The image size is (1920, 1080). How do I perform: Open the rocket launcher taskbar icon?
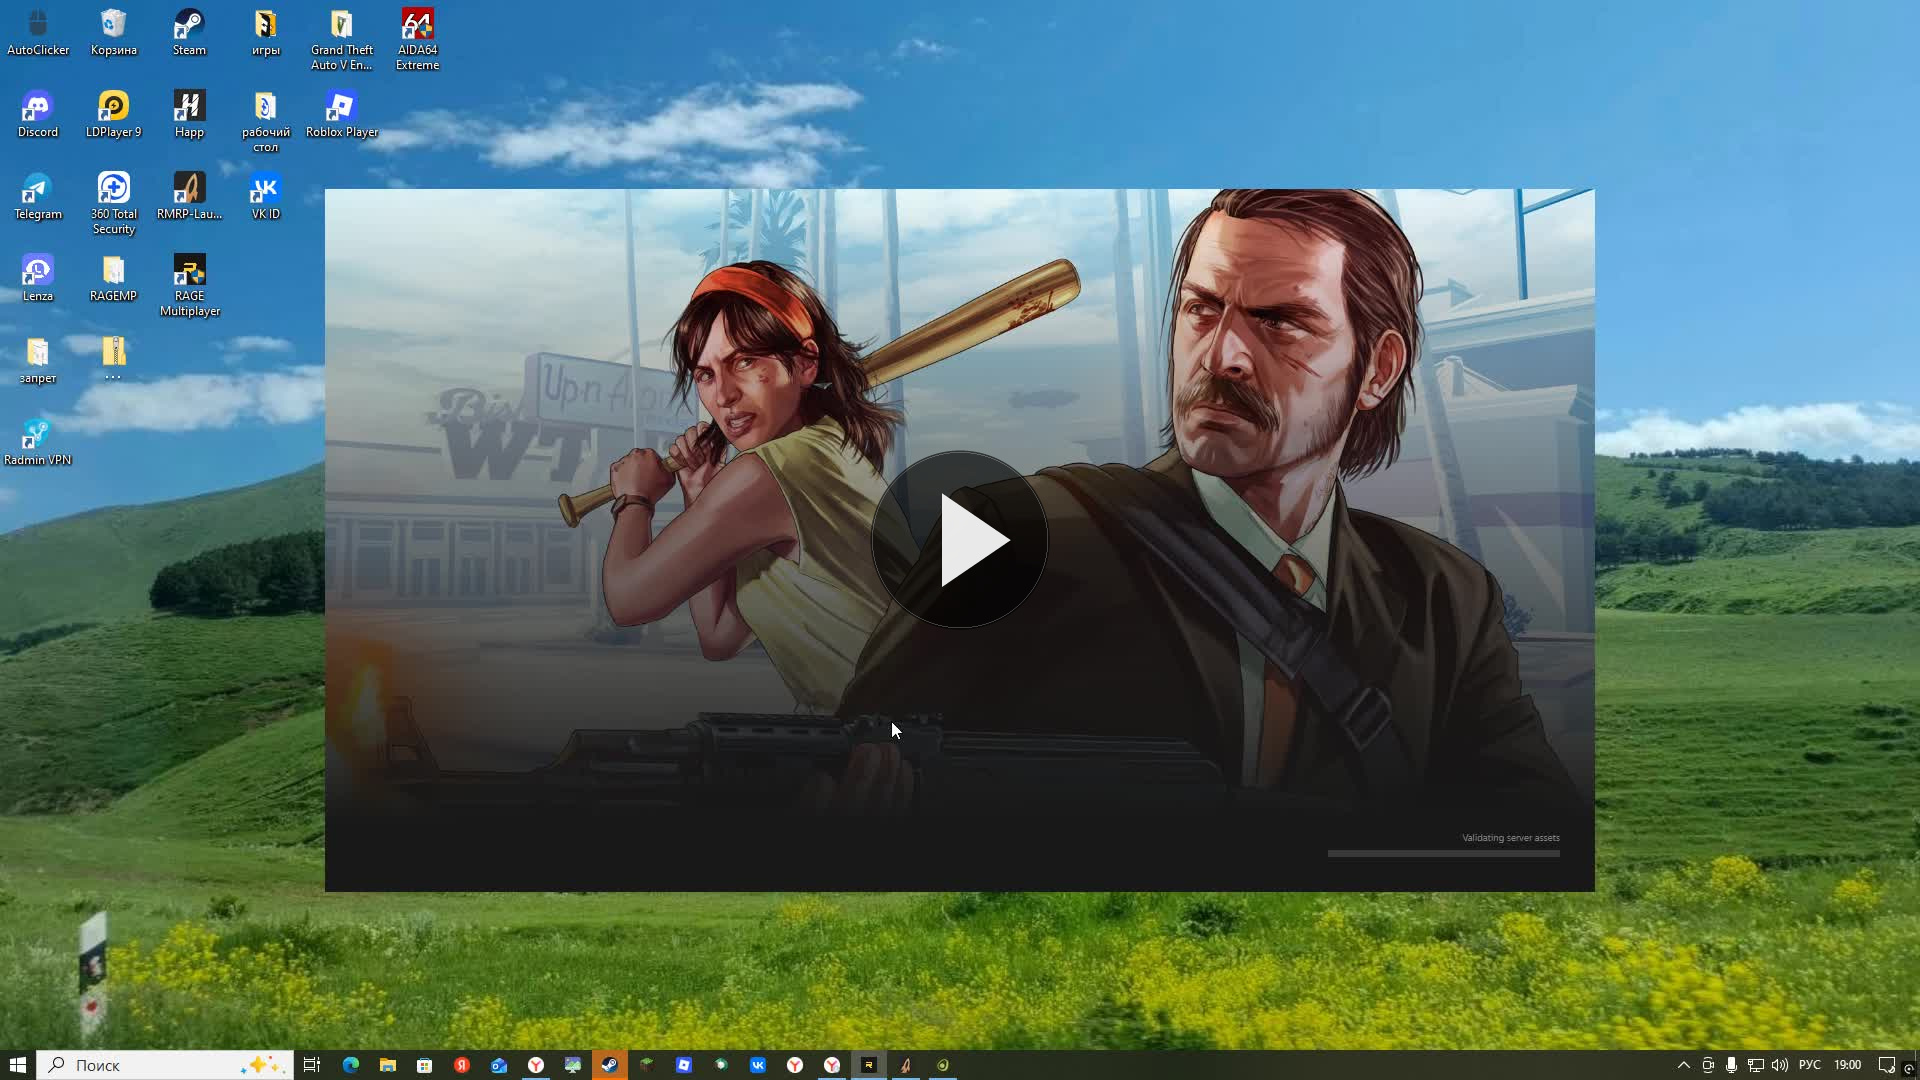pos(905,1065)
